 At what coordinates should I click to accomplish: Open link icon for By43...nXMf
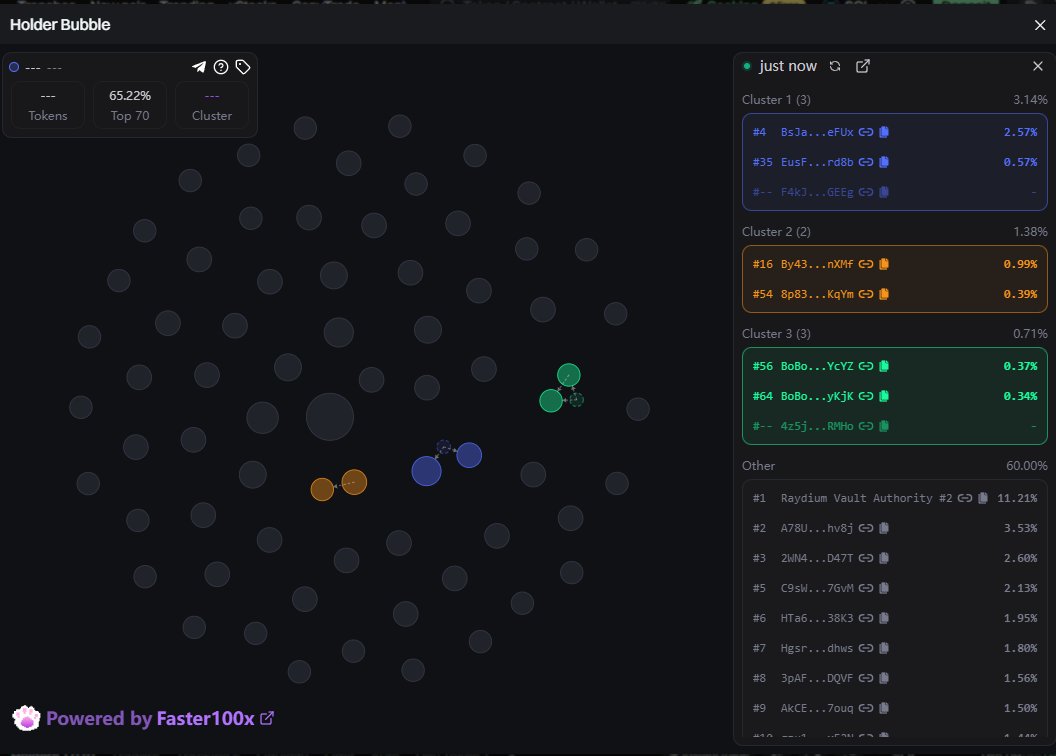coord(866,264)
